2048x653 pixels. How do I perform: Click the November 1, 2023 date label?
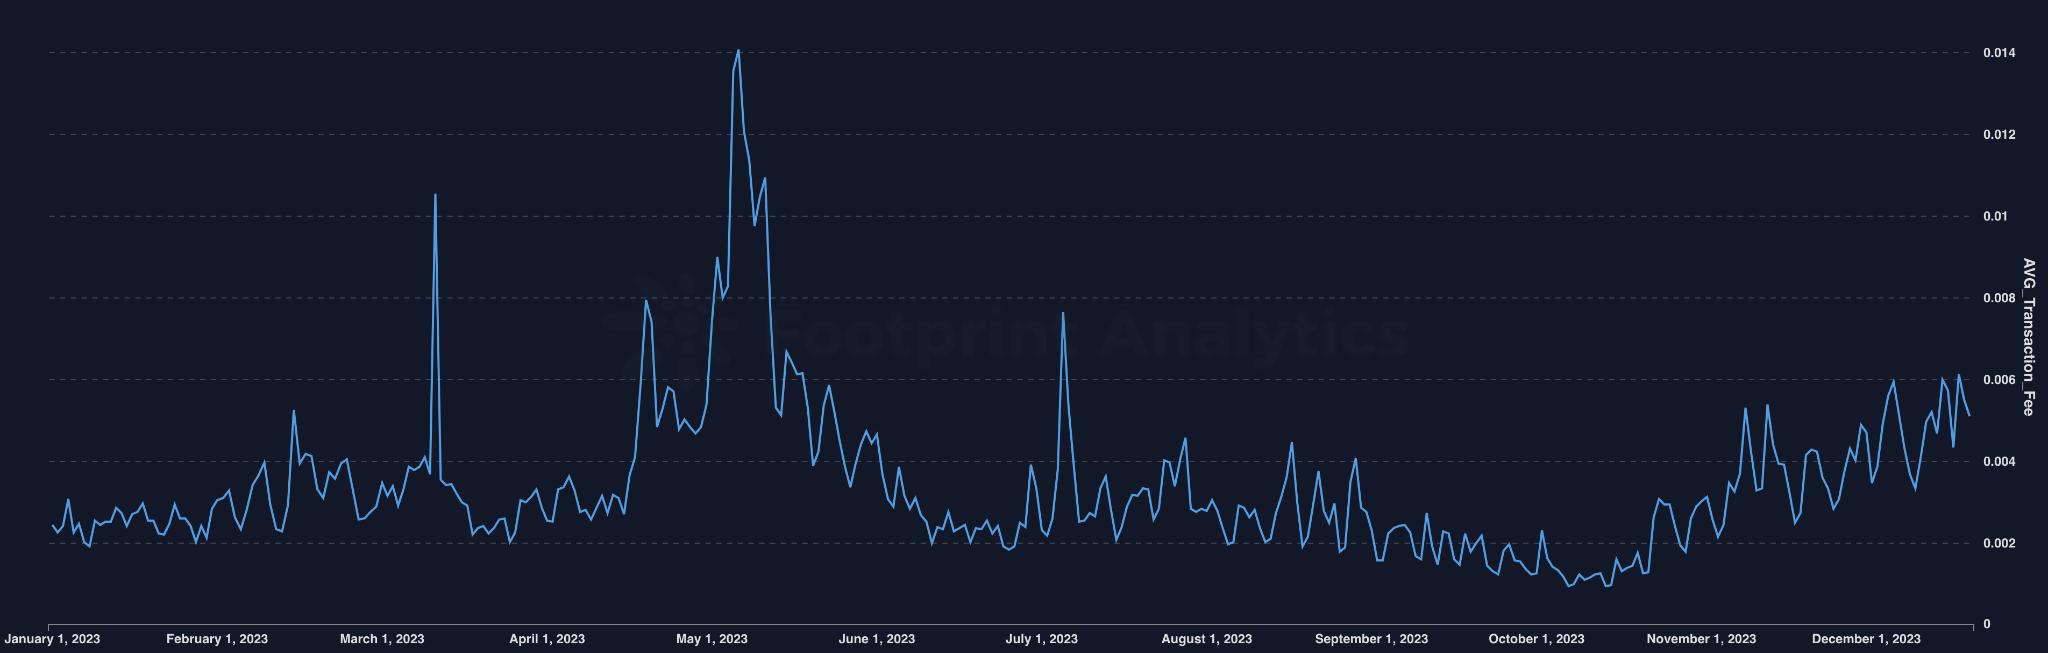click(1701, 639)
